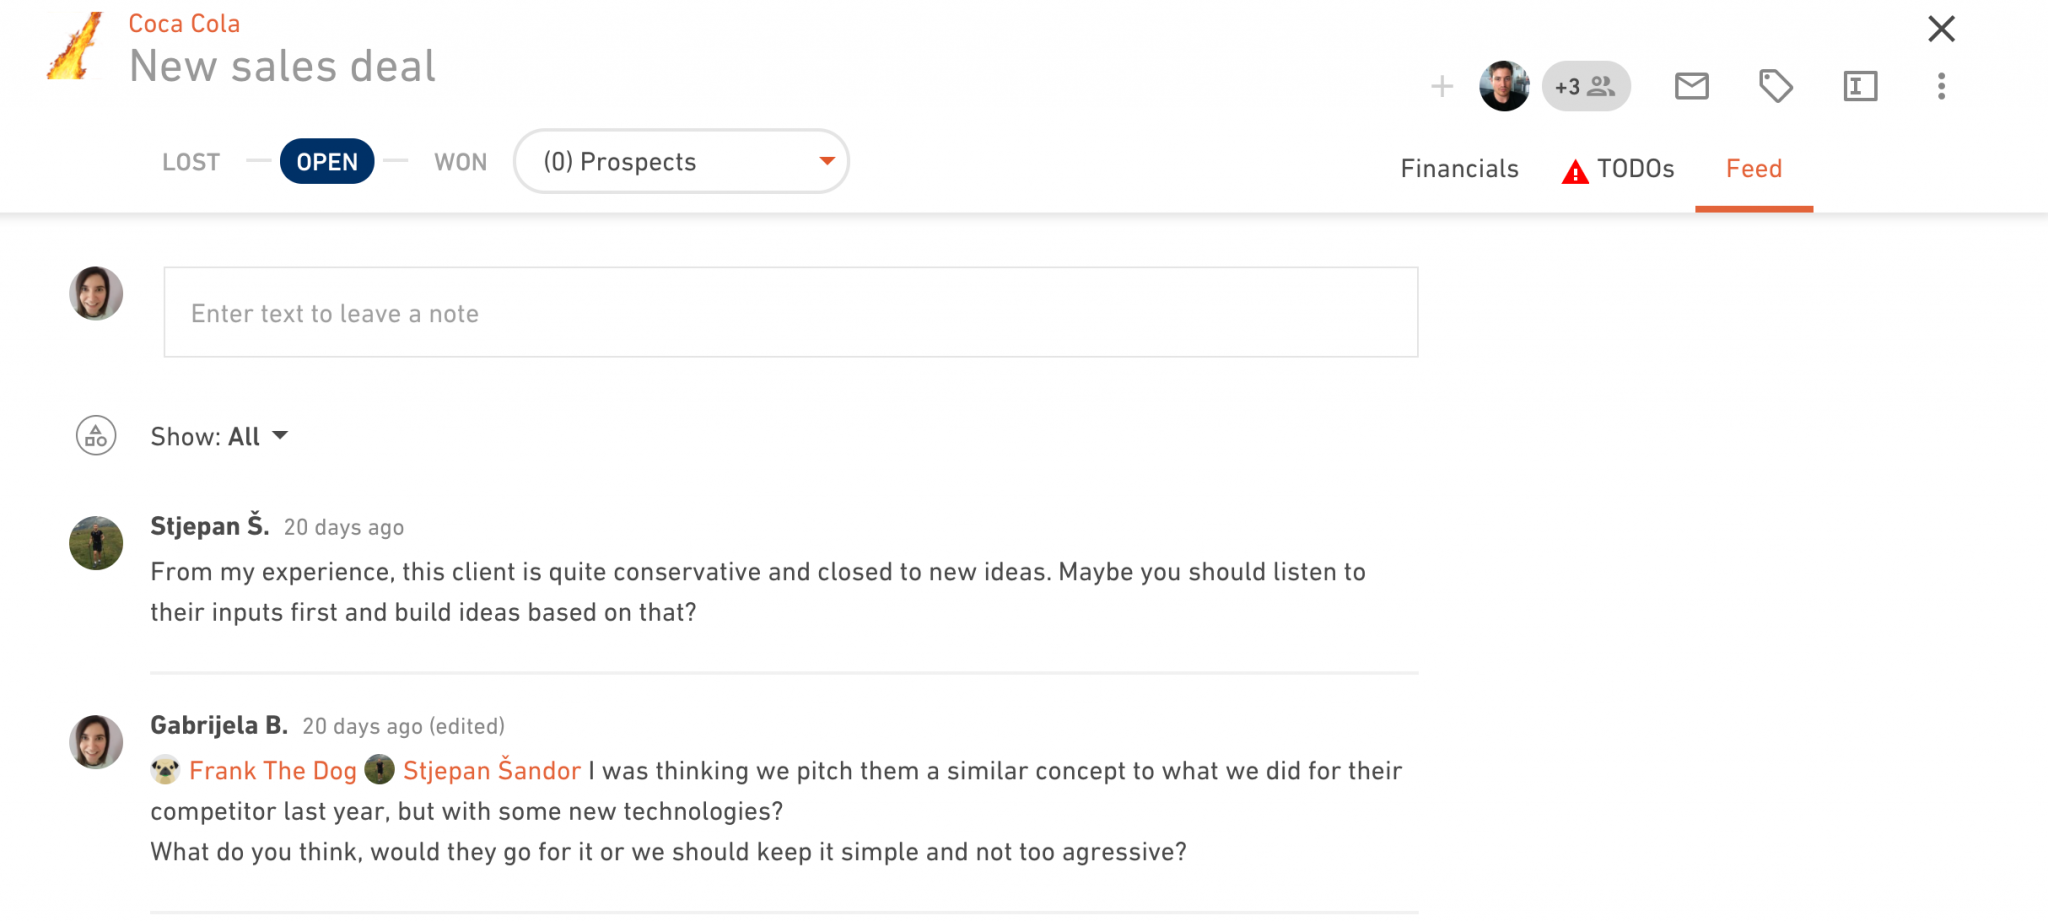The width and height of the screenshot is (2048, 921).
Task: Open the custom fields text-box icon
Action: (x=1860, y=86)
